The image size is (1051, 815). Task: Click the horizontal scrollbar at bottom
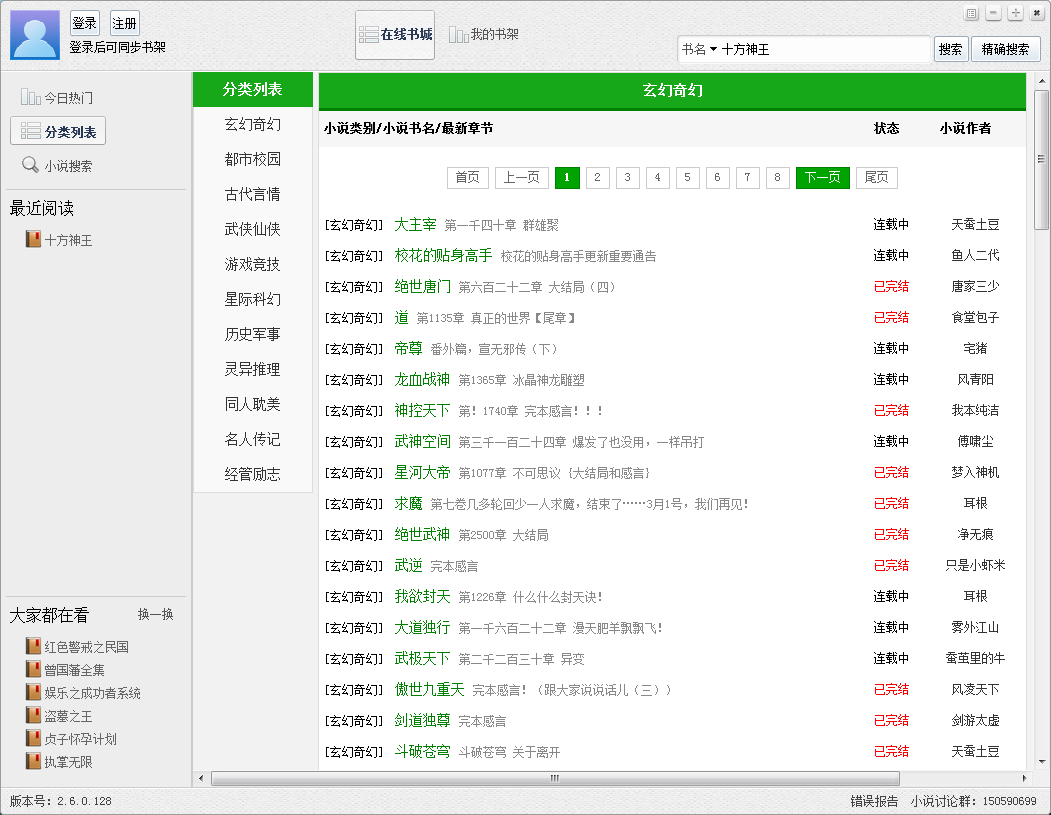[x=555, y=778]
